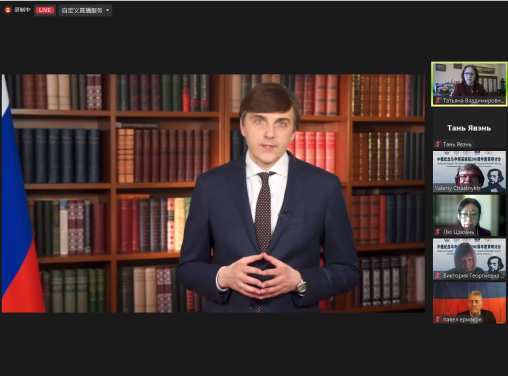
Task: Click muted mic icon on Виктория Георгиевна's tile
Action: tap(438, 276)
